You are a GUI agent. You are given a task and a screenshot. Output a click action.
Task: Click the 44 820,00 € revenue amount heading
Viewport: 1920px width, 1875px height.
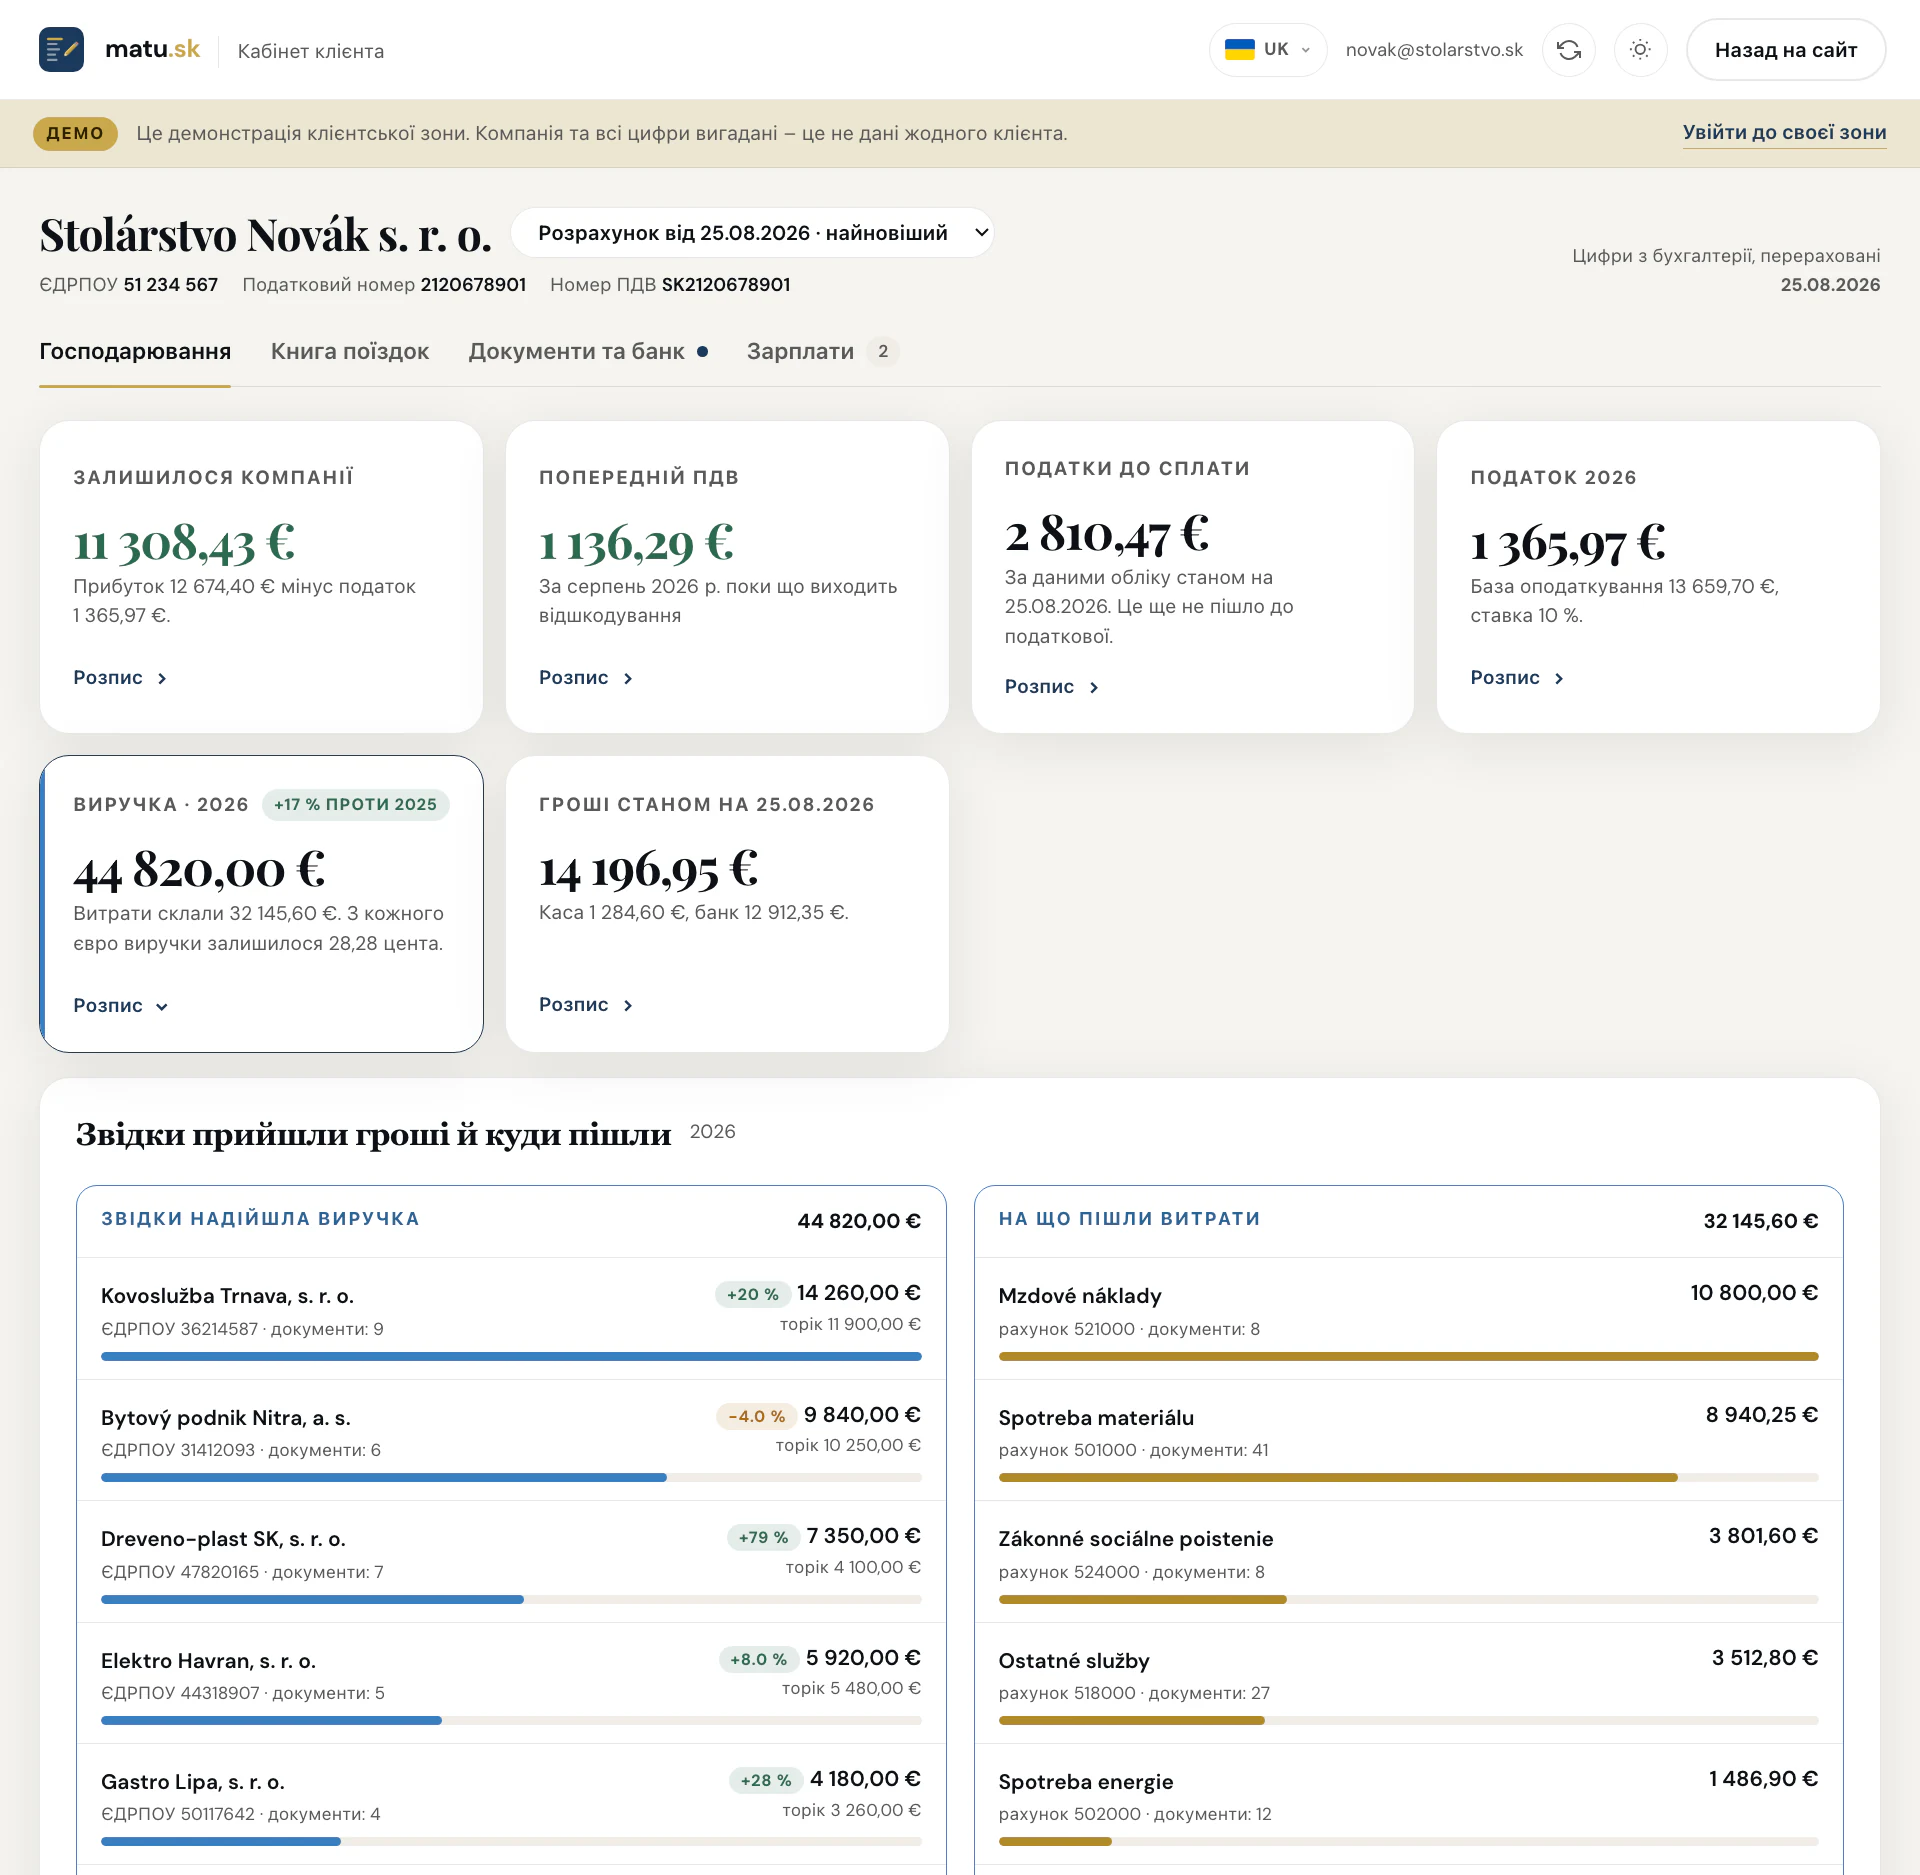click(x=200, y=870)
